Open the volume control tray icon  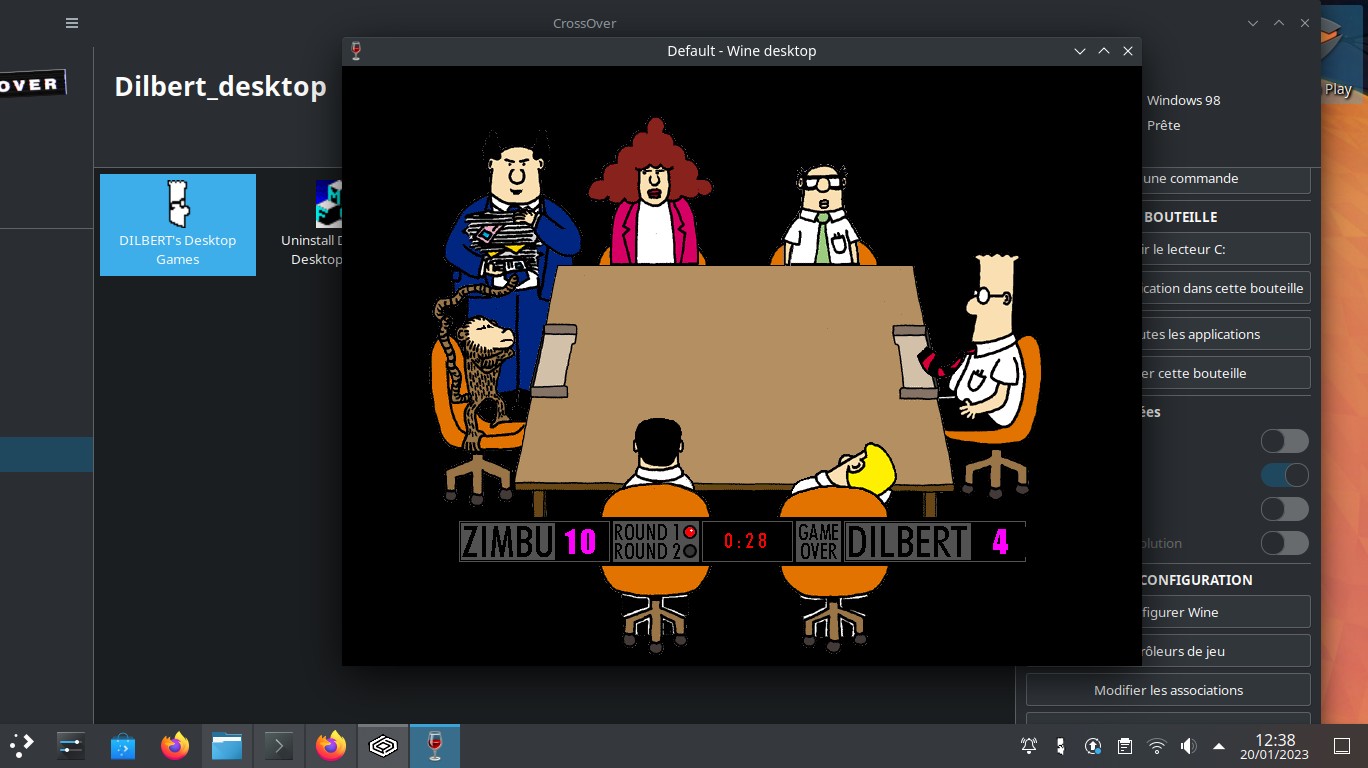tap(1188, 746)
